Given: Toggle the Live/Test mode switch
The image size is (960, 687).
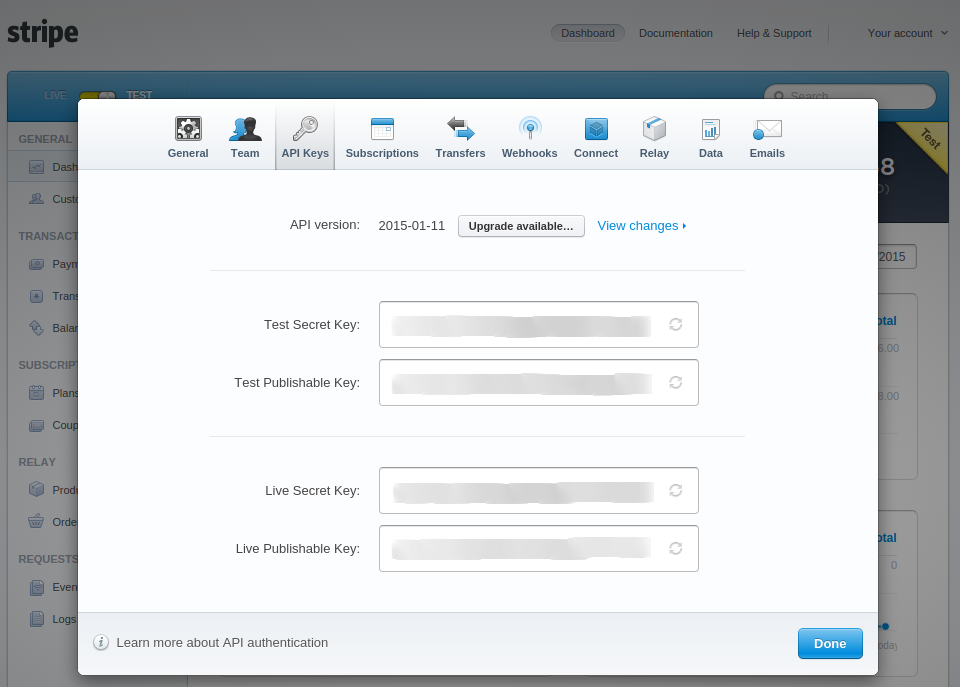Looking at the screenshot, I should (98, 96).
